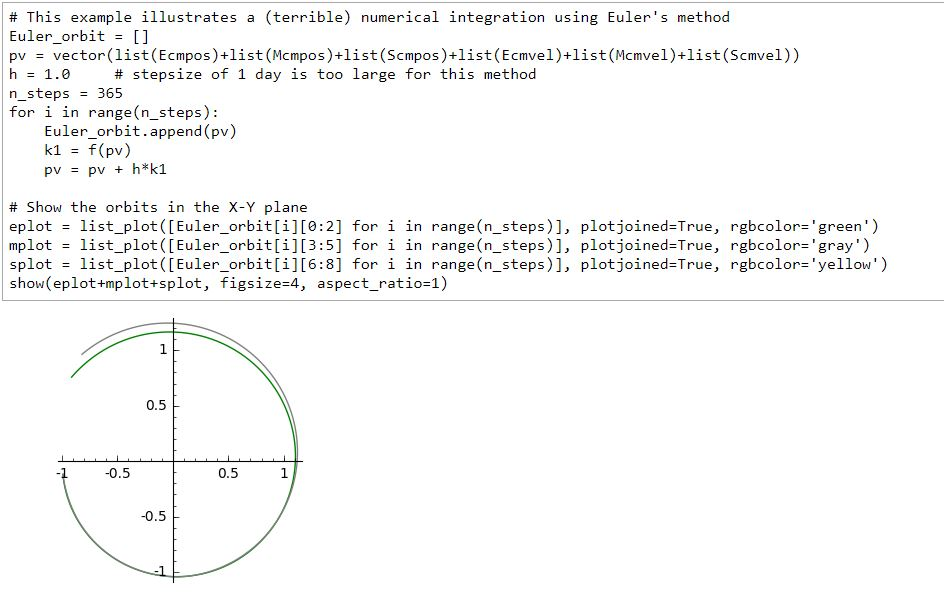
Task: Click the line 'n_steps = 365'
Action: [x=66, y=93]
